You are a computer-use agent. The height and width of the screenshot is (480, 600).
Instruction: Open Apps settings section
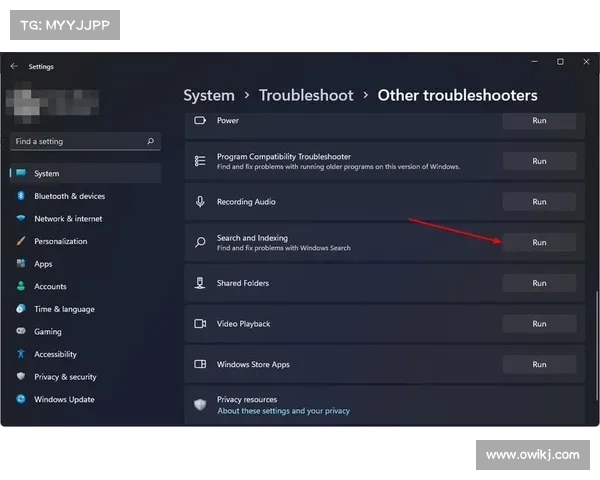click(x=85, y=263)
